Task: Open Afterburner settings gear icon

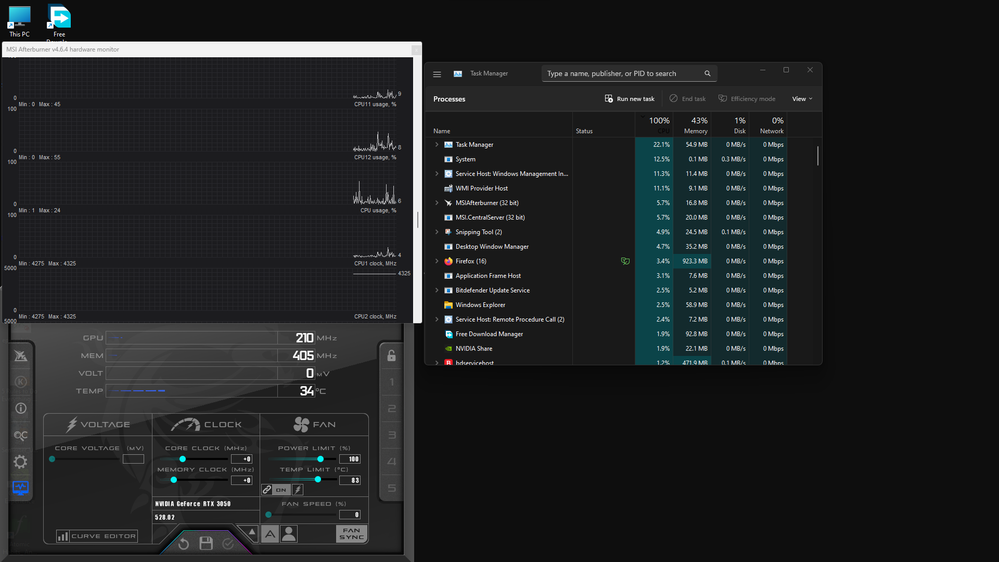Action: (x=20, y=461)
